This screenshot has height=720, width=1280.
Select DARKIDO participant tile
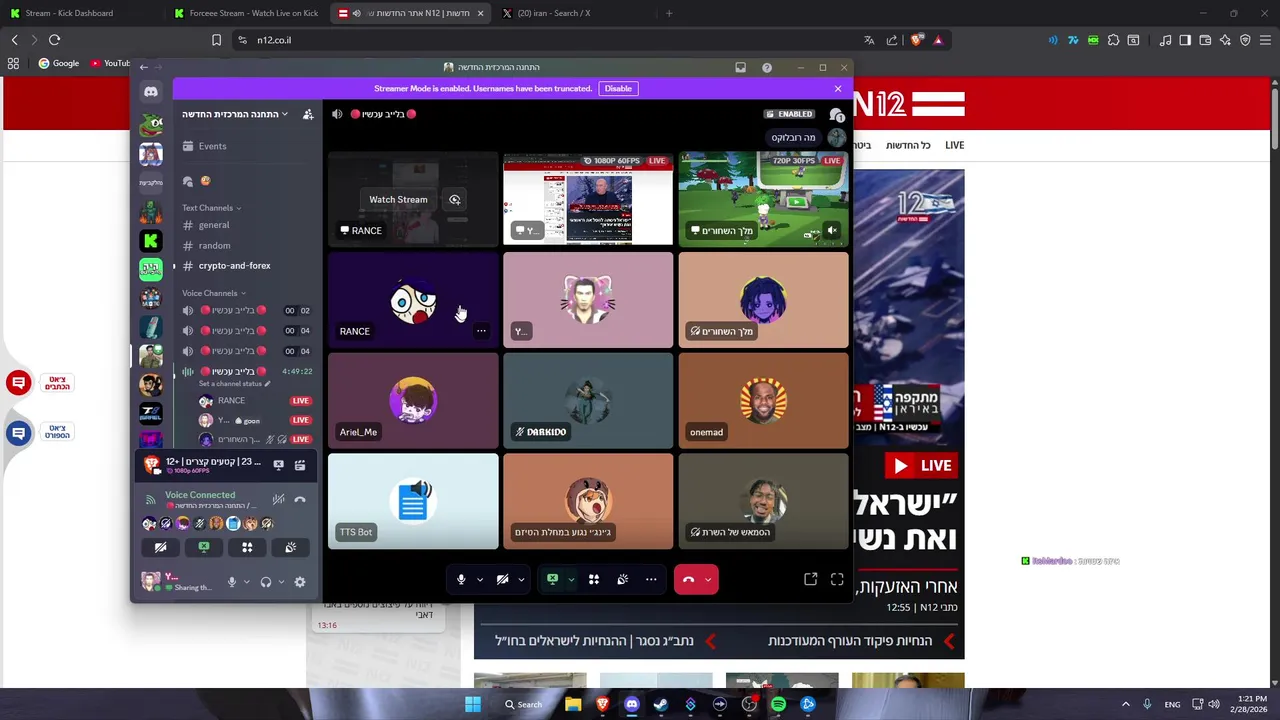588,400
